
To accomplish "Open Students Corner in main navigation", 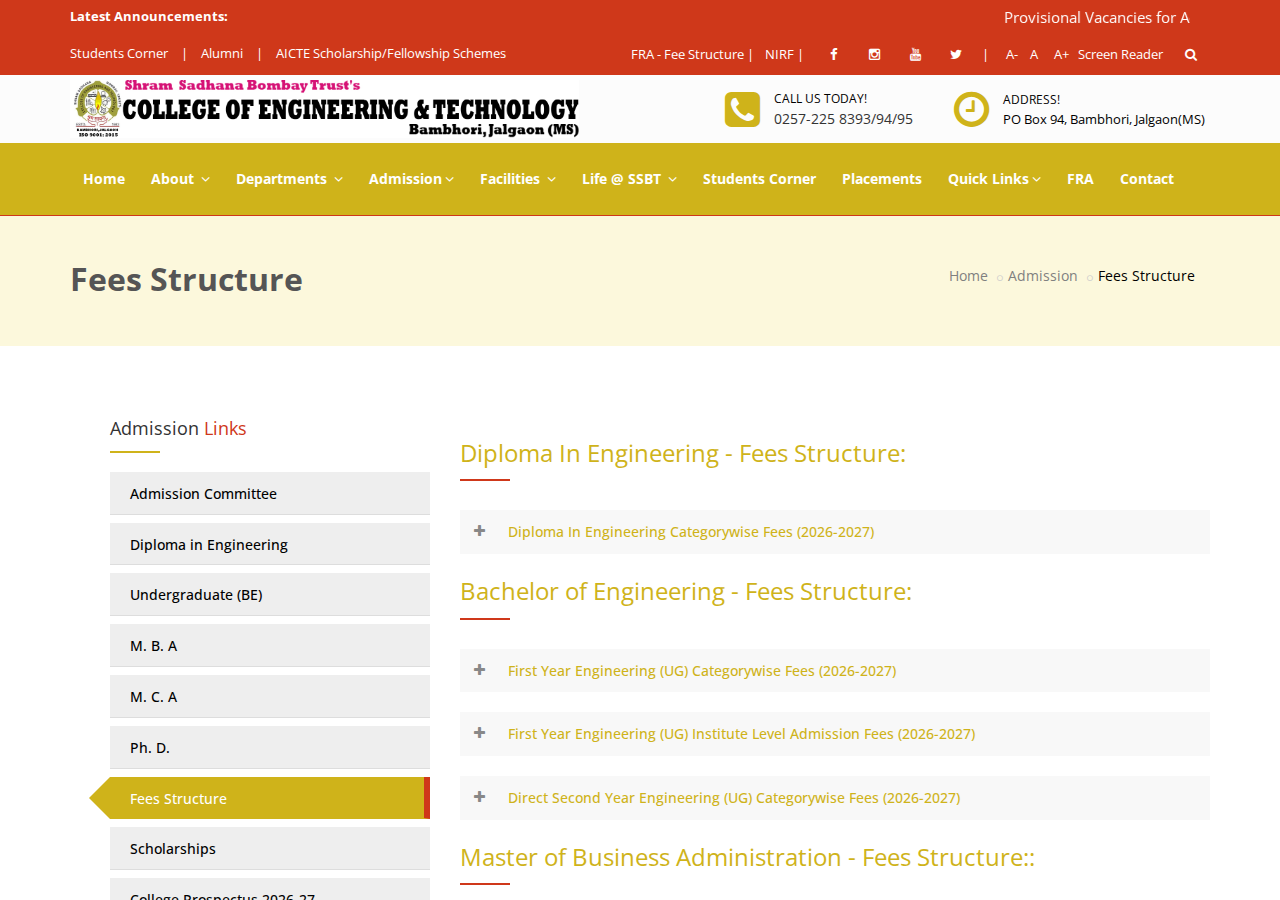I will 759,179.
